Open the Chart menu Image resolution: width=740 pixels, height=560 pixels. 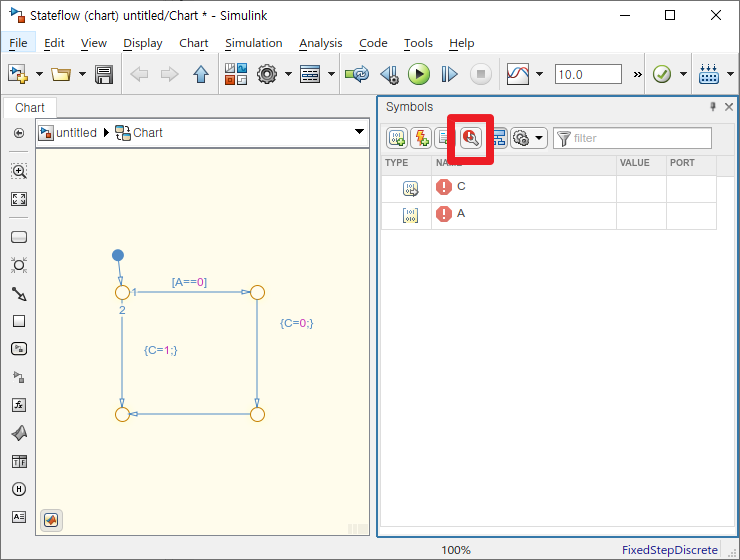coord(193,43)
